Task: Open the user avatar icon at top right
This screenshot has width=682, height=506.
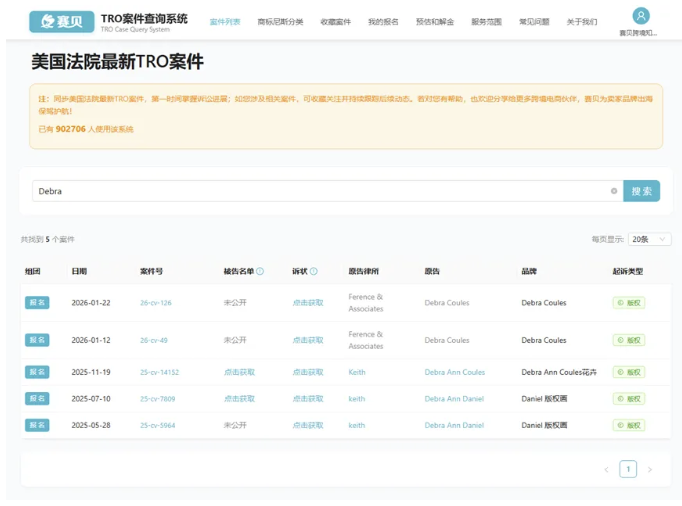Action: coord(641,16)
